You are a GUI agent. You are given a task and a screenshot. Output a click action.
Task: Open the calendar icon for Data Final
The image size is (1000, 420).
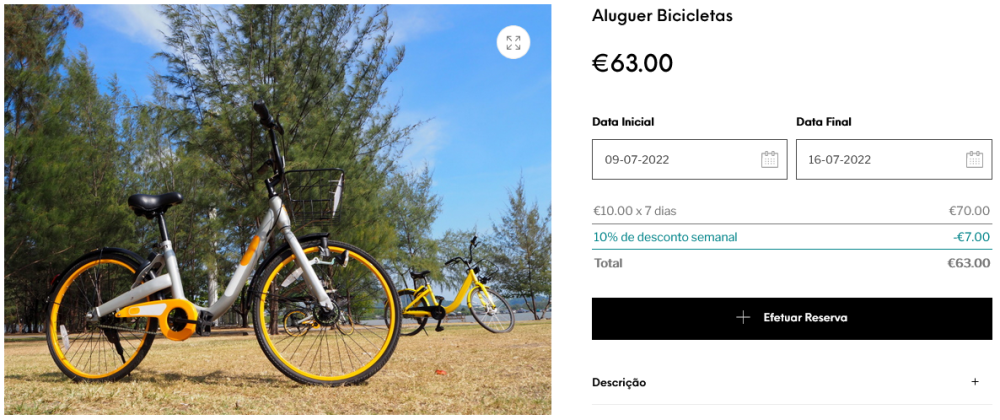tap(974, 159)
